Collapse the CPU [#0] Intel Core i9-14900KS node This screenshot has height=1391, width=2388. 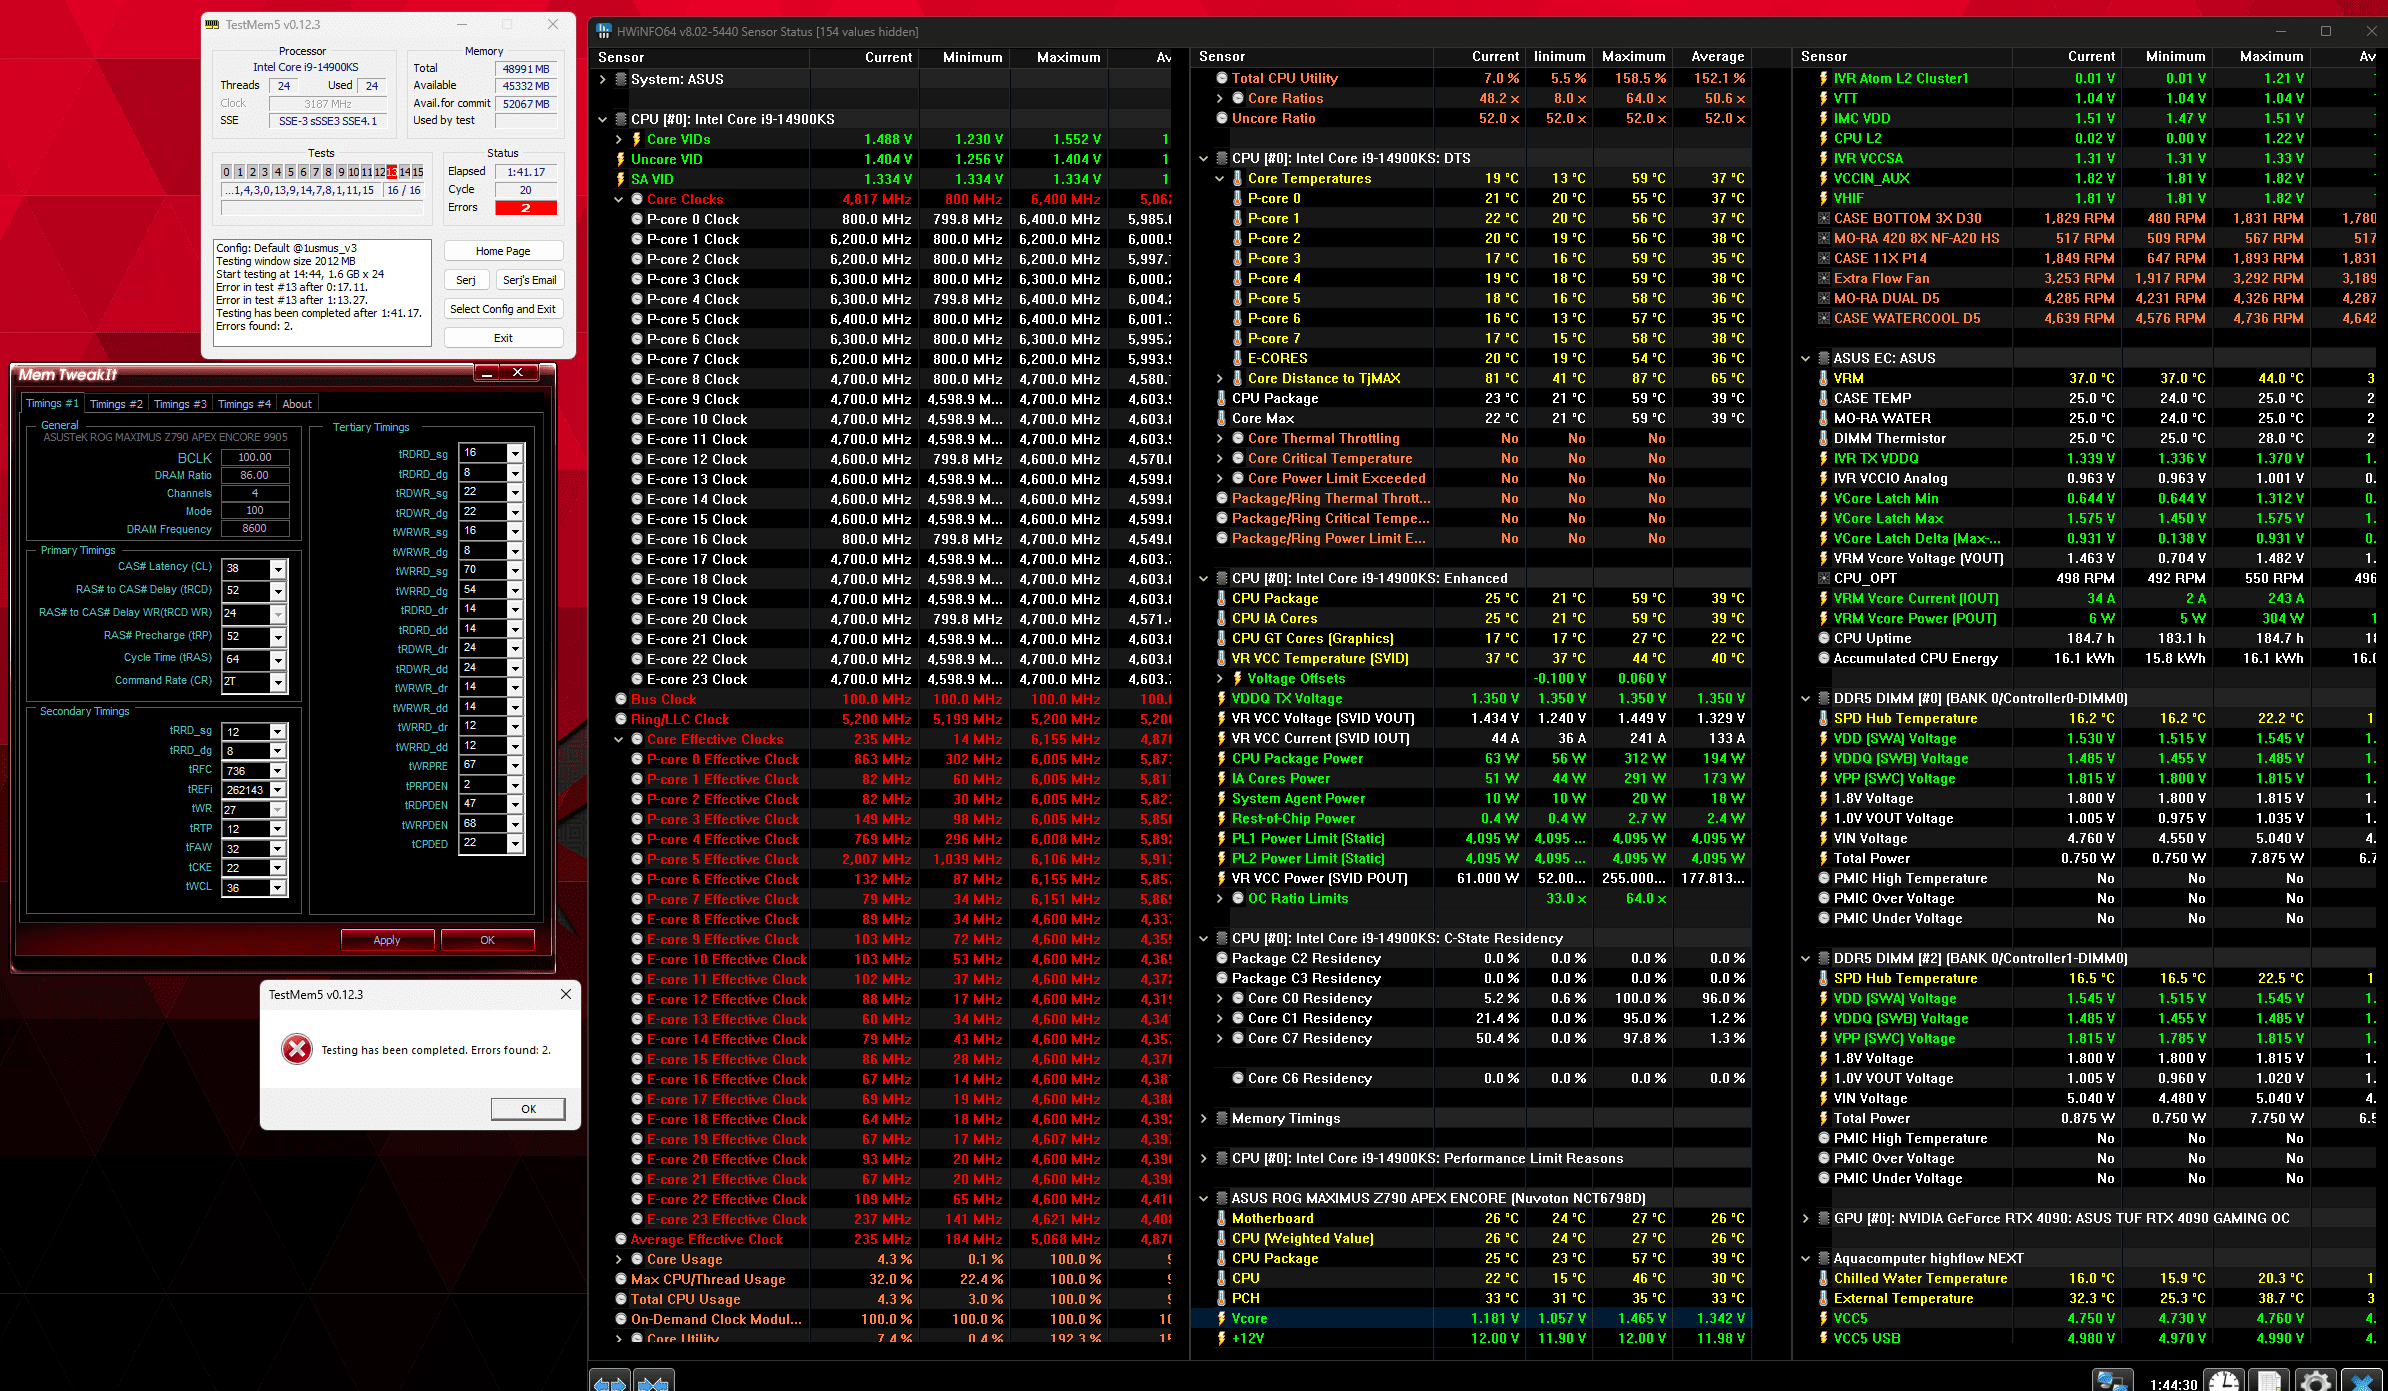[x=602, y=119]
